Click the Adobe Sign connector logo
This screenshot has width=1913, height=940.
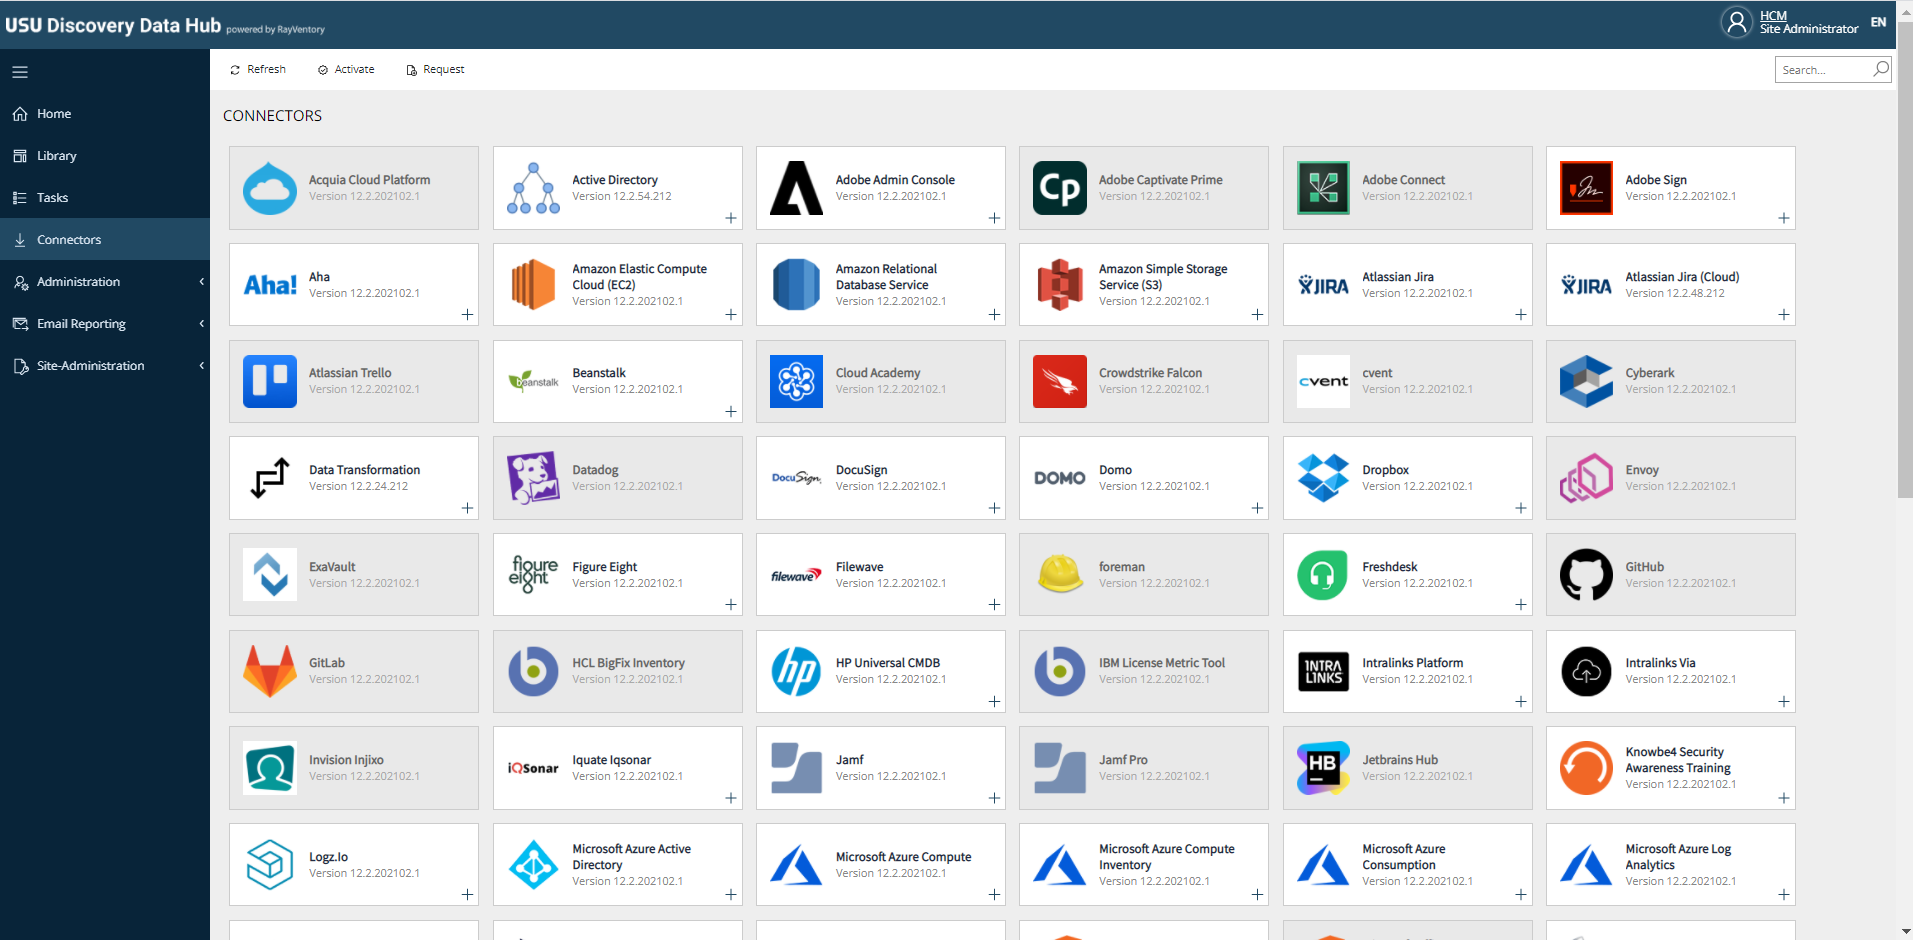(1586, 188)
